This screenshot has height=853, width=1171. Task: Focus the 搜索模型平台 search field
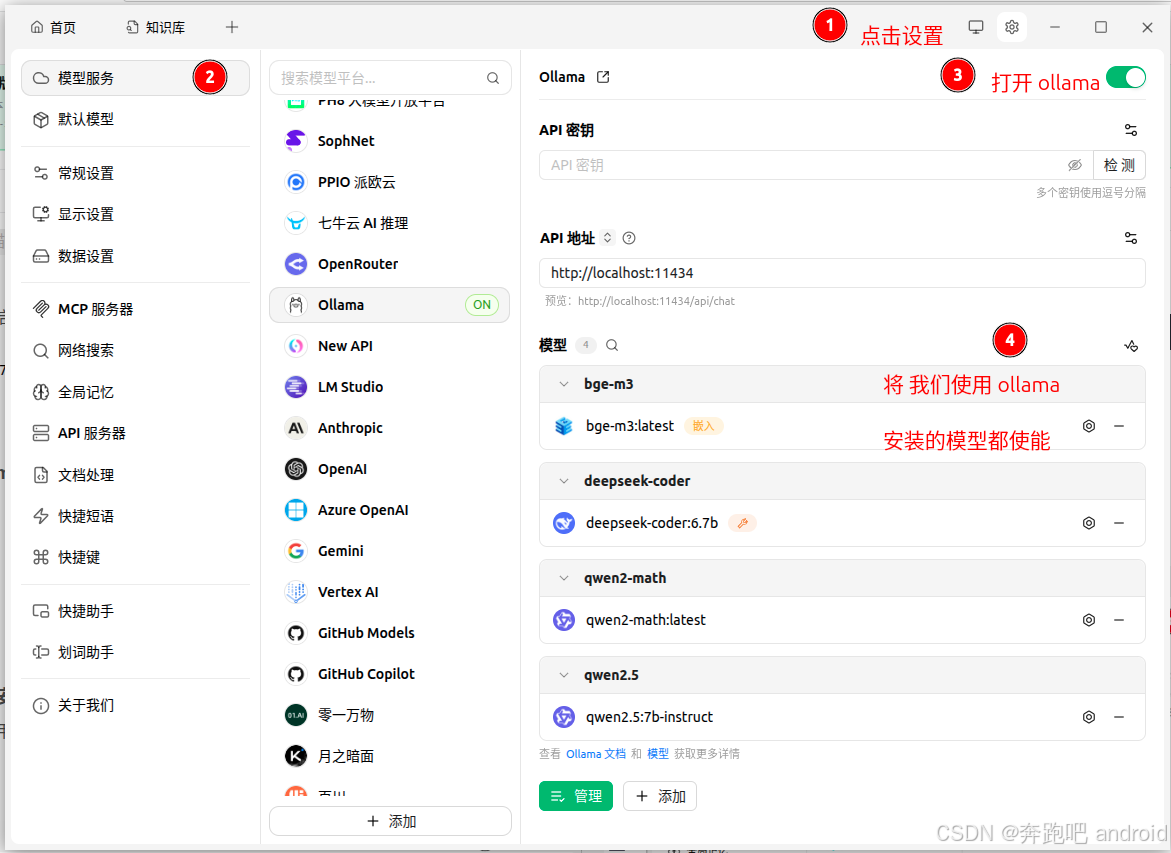pyautogui.click(x=391, y=78)
